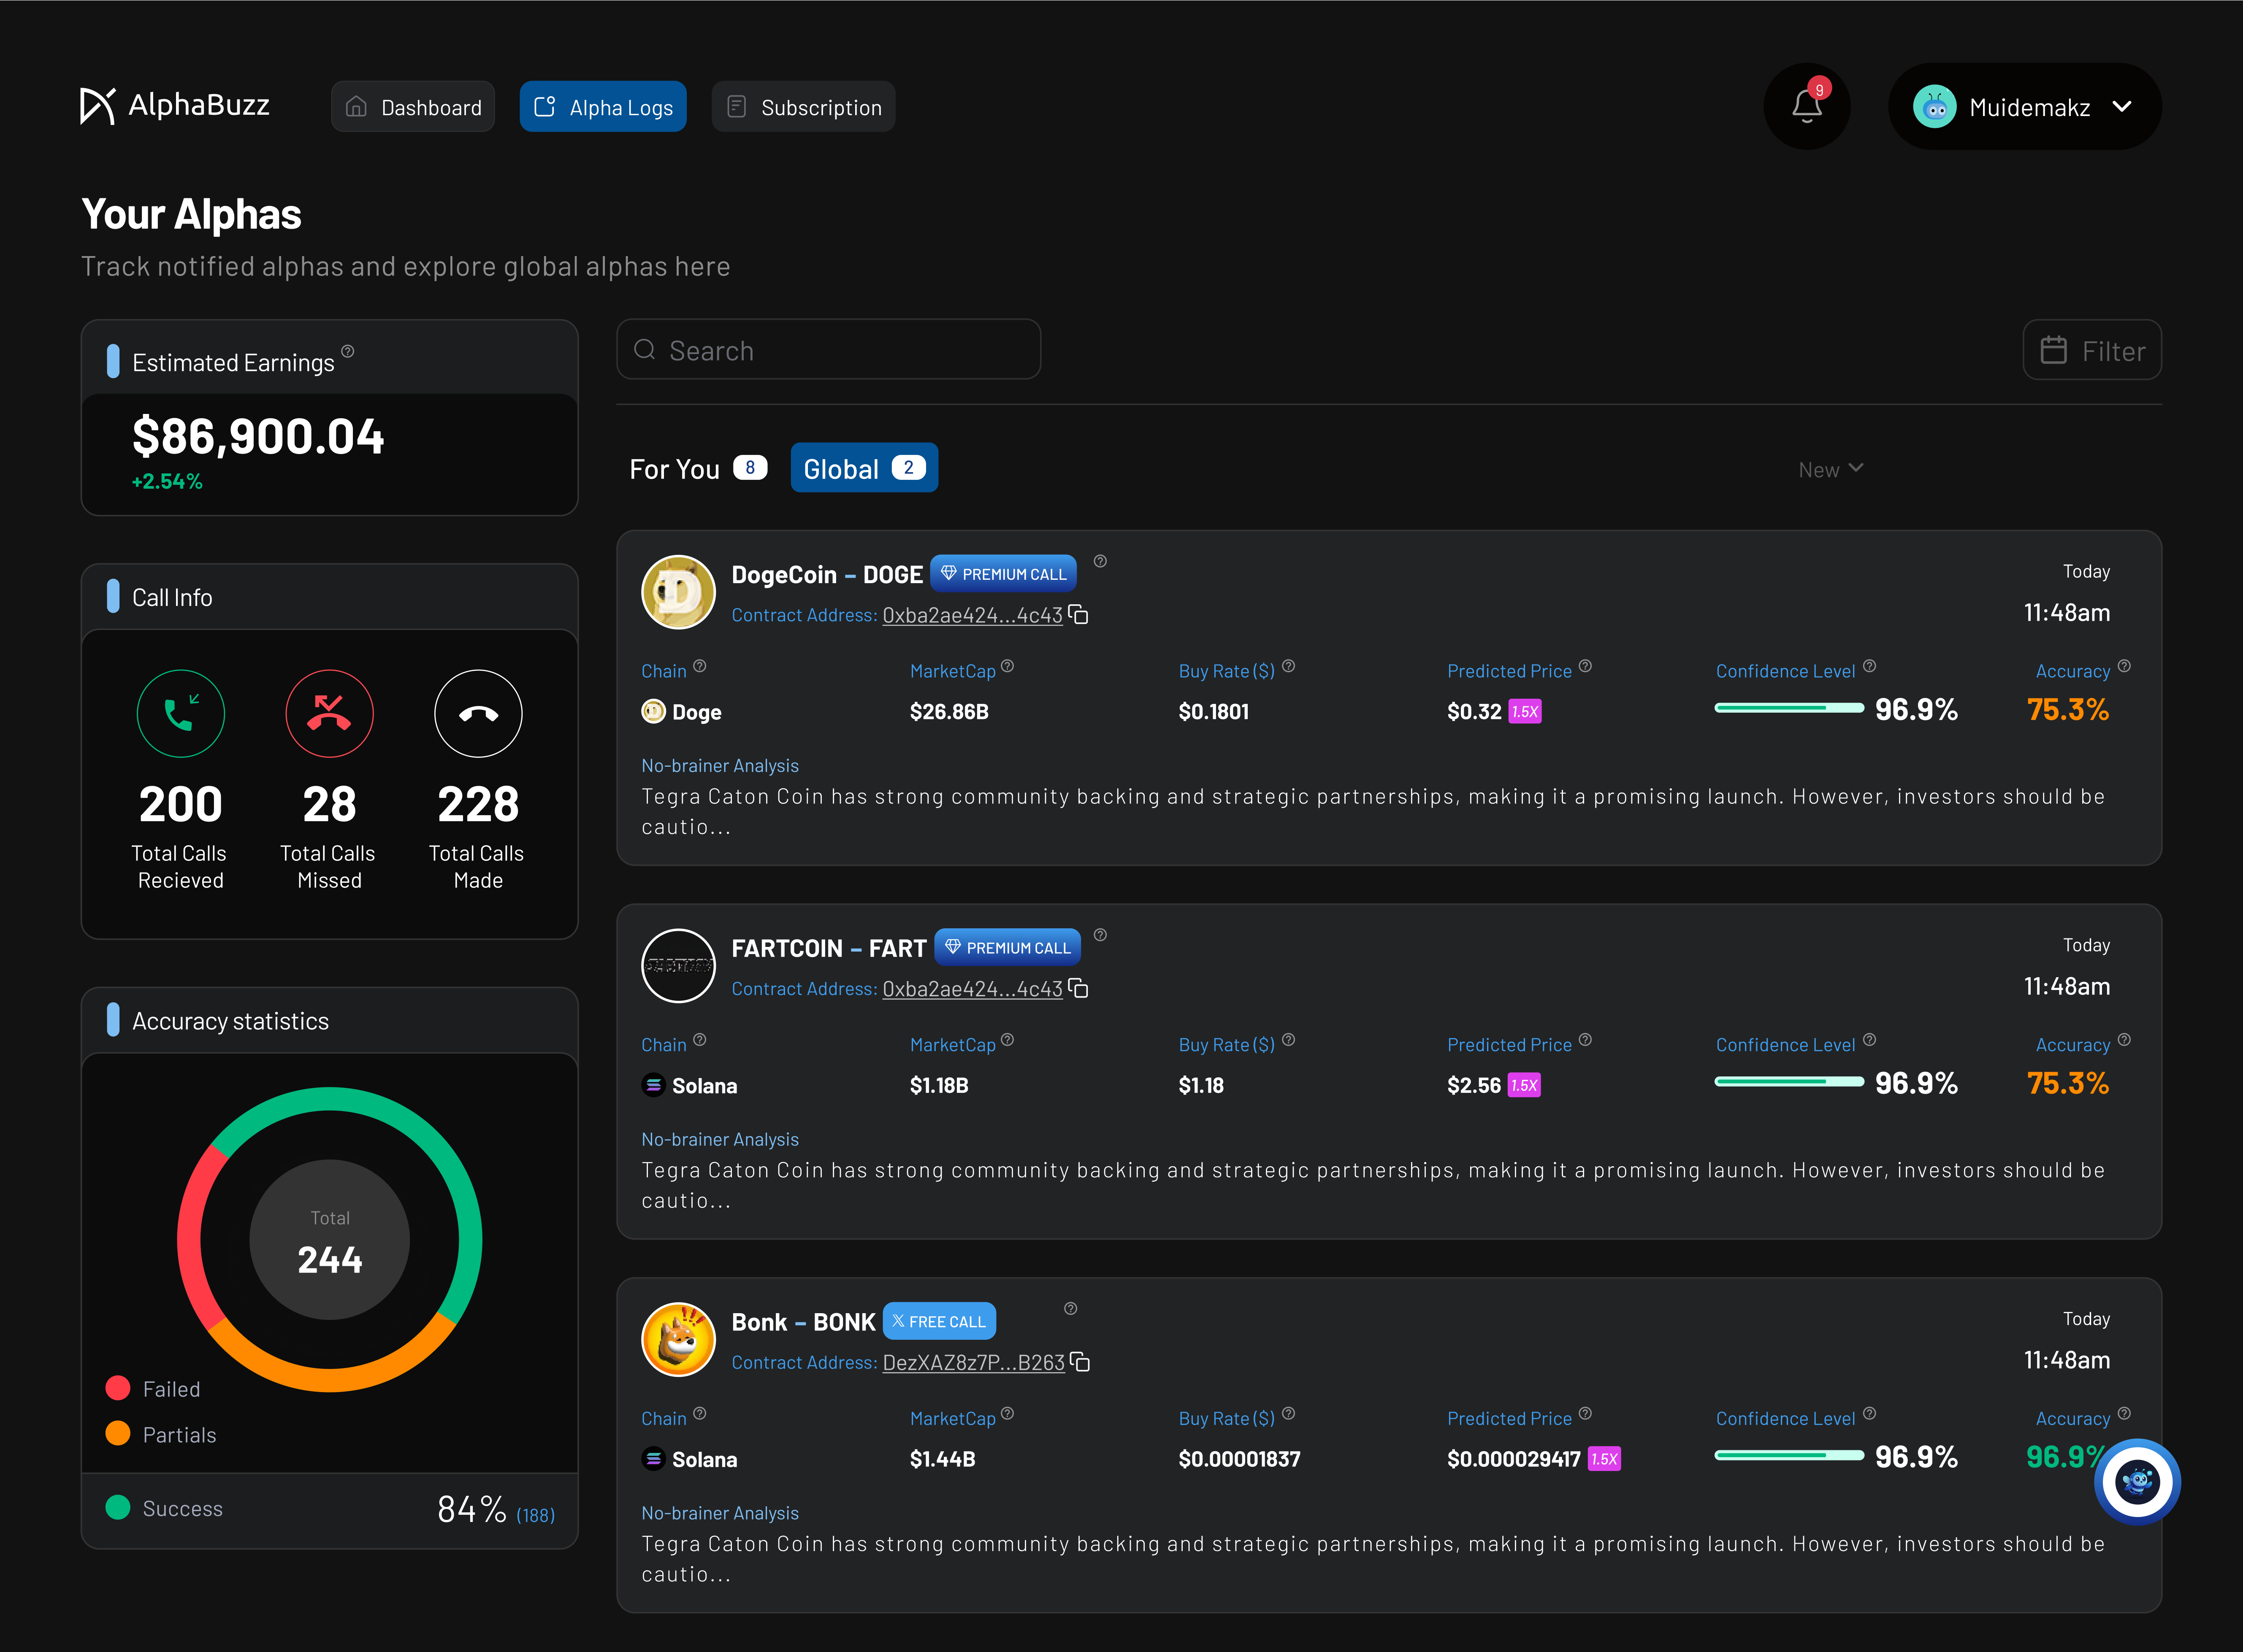Open FARTCOIN contract address link
The height and width of the screenshot is (1652, 2243).
pyautogui.click(x=972, y=989)
